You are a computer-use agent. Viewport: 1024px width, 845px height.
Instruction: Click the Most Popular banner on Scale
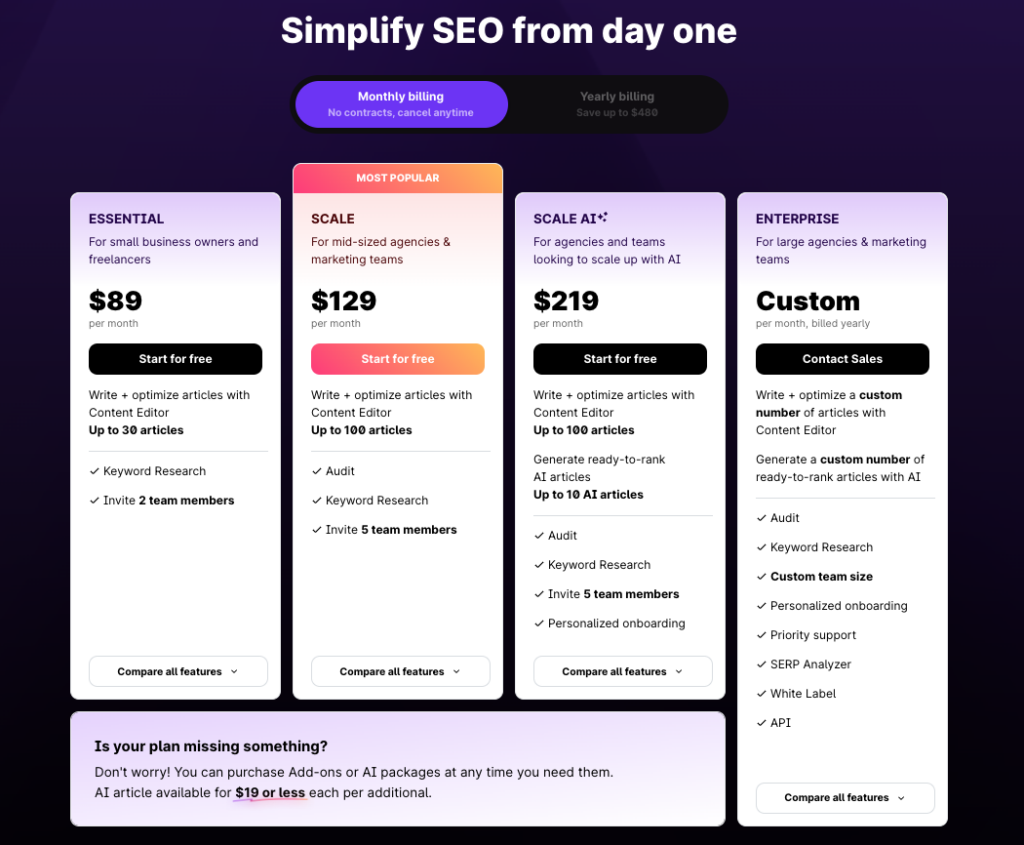pos(398,178)
